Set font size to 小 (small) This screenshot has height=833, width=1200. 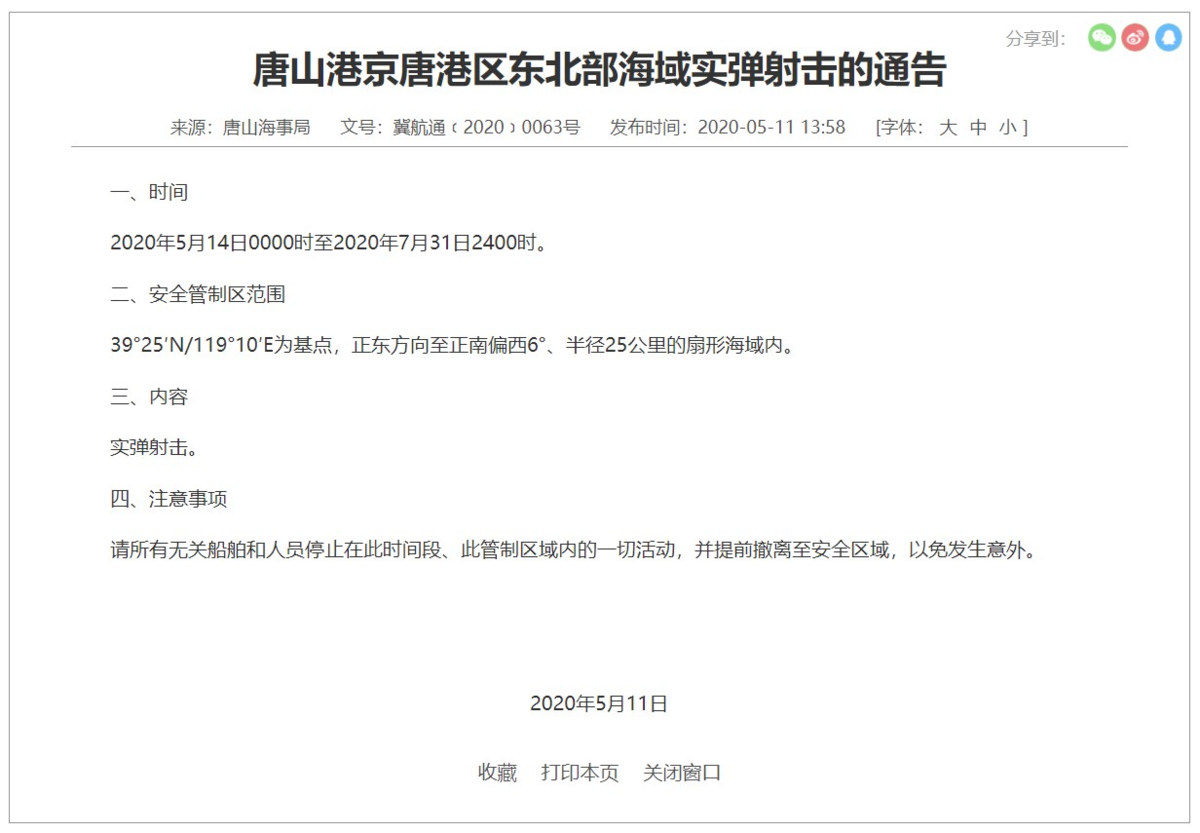tap(1008, 127)
